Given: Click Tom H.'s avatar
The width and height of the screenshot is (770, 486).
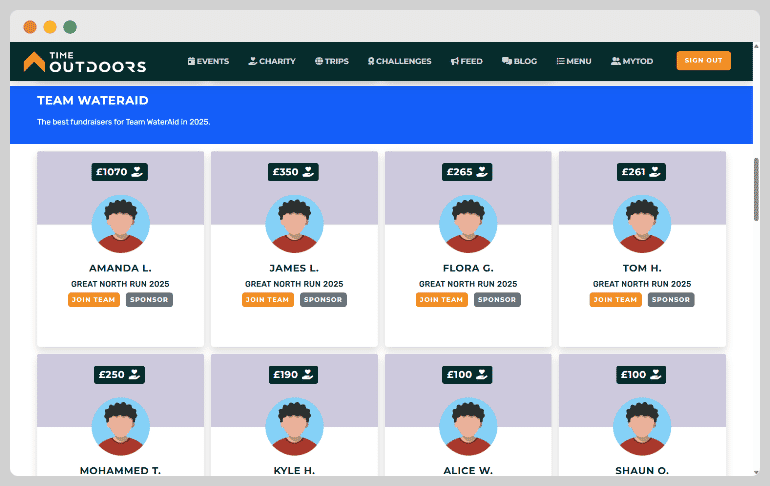Looking at the screenshot, I should 642,224.
